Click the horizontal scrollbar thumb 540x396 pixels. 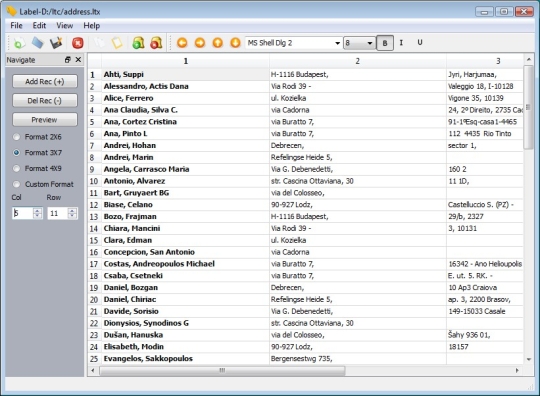pos(222,370)
